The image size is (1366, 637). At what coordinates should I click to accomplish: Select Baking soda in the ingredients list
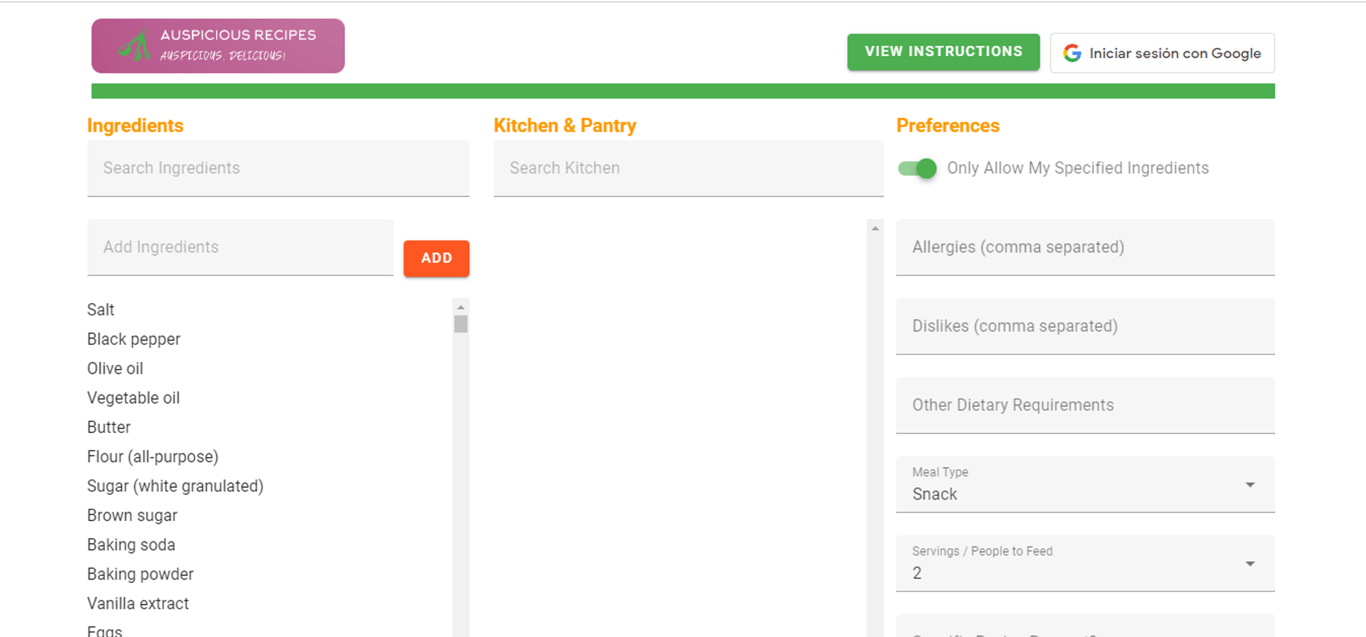131,545
